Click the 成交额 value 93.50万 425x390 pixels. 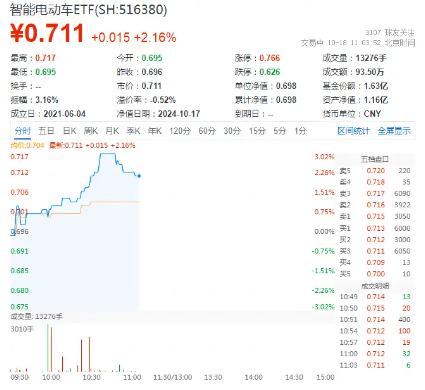point(370,72)
